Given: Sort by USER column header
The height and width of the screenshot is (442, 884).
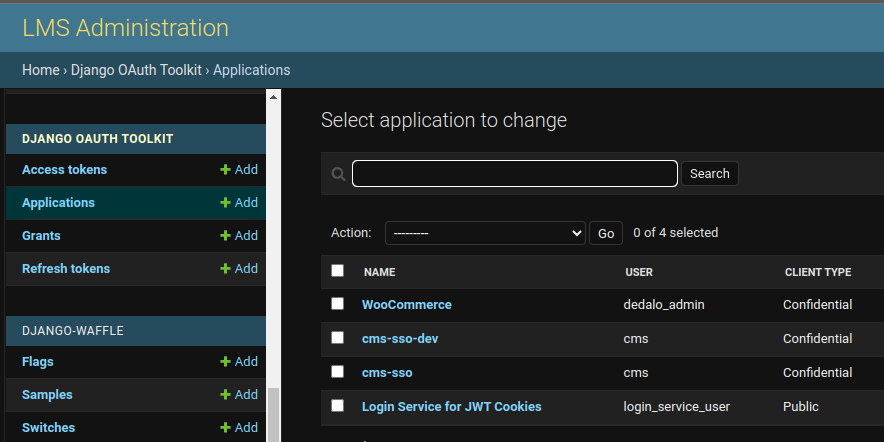Looking at the screenshot, I should tap(639, 272).
